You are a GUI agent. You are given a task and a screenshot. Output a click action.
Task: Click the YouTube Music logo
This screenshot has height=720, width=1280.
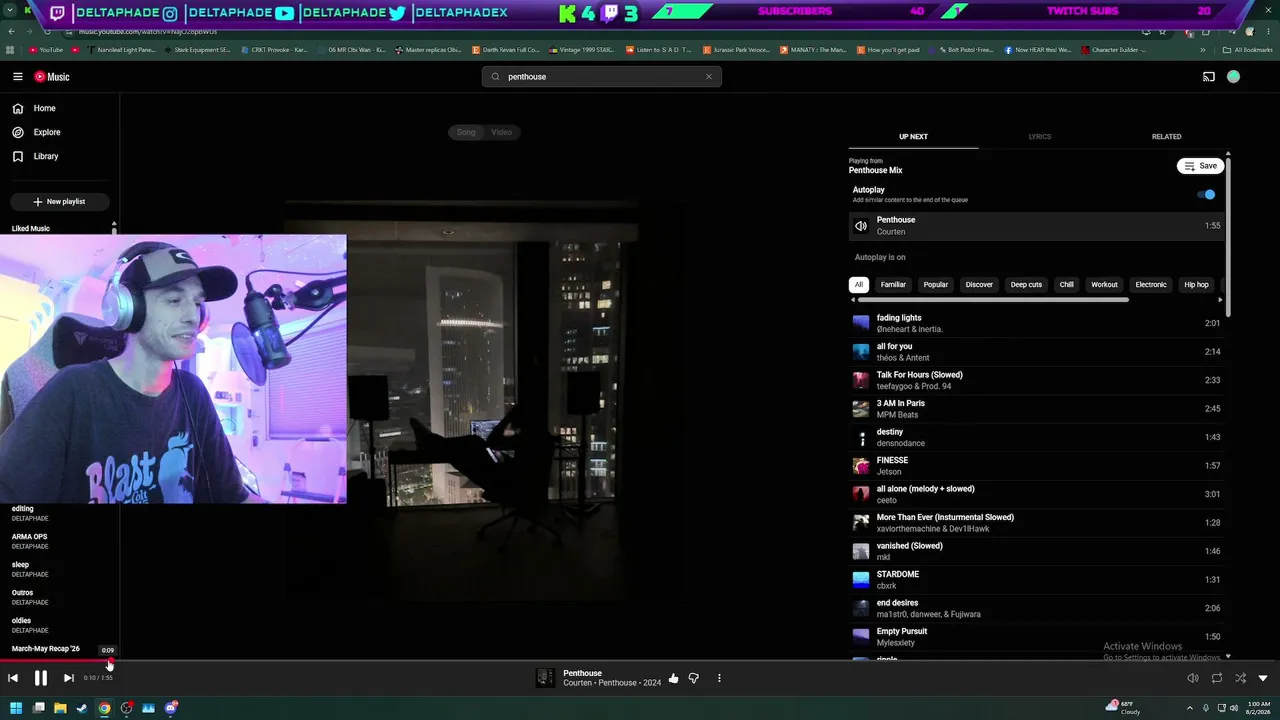pyautogui.click(x=52, y=77)
